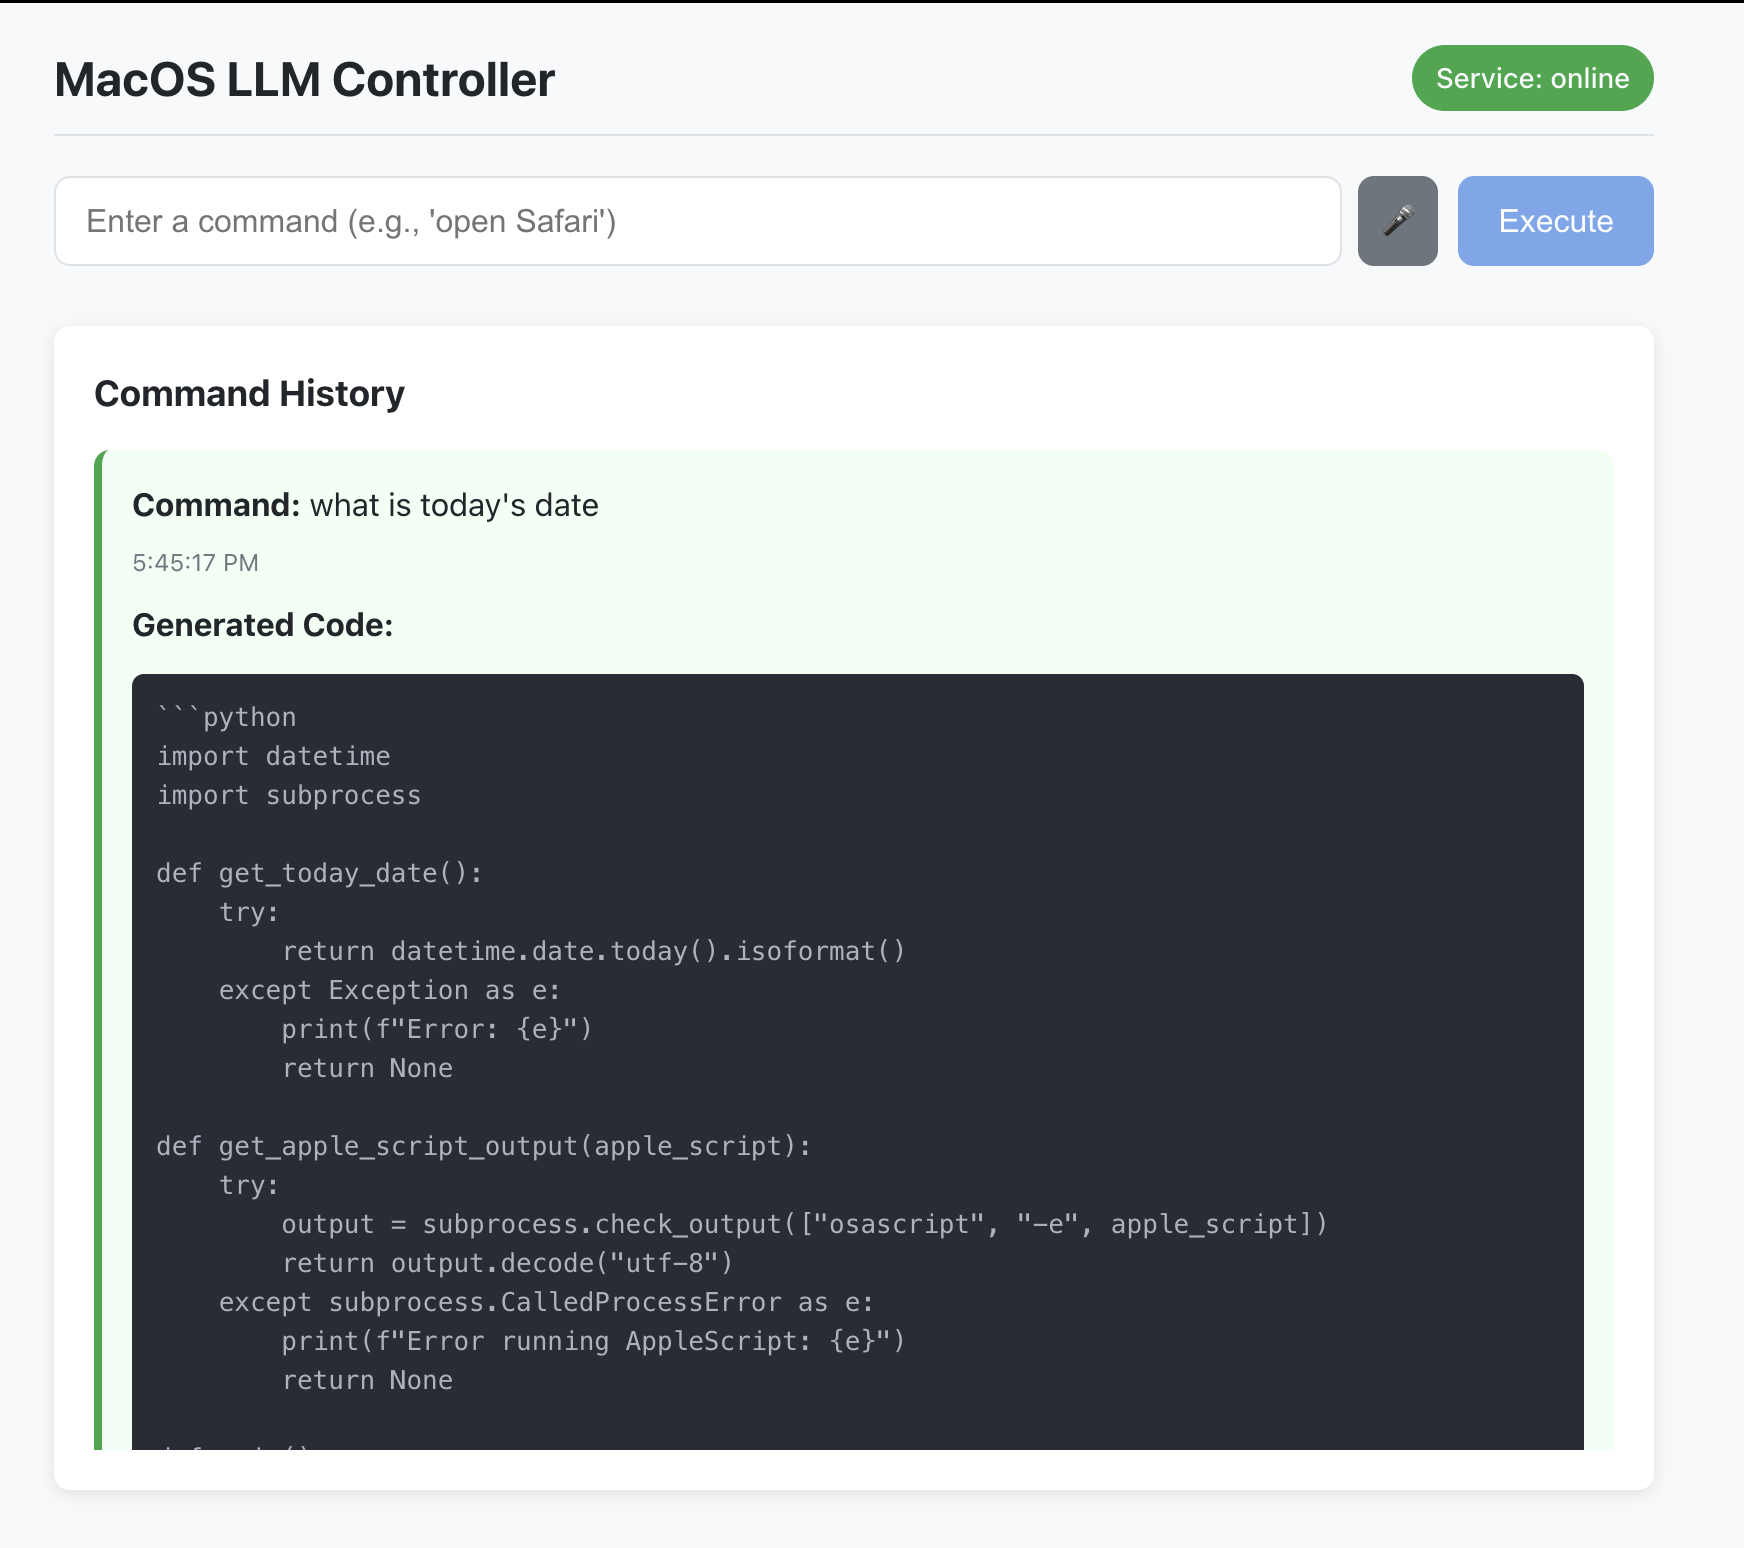This screenshot has height=1548, width=1744.
Task: Click the 'Service: online' status badge
Action: coord(1532,78)
